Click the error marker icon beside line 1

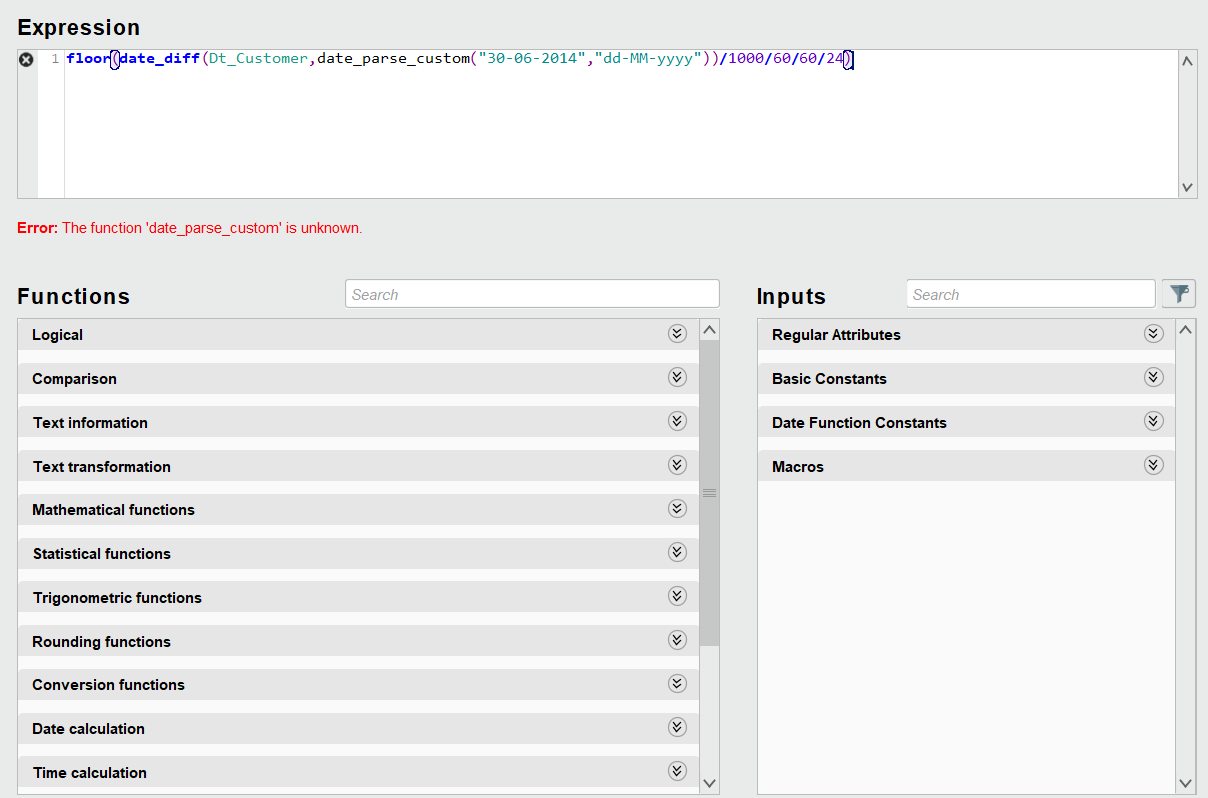(x=26, y=59)
